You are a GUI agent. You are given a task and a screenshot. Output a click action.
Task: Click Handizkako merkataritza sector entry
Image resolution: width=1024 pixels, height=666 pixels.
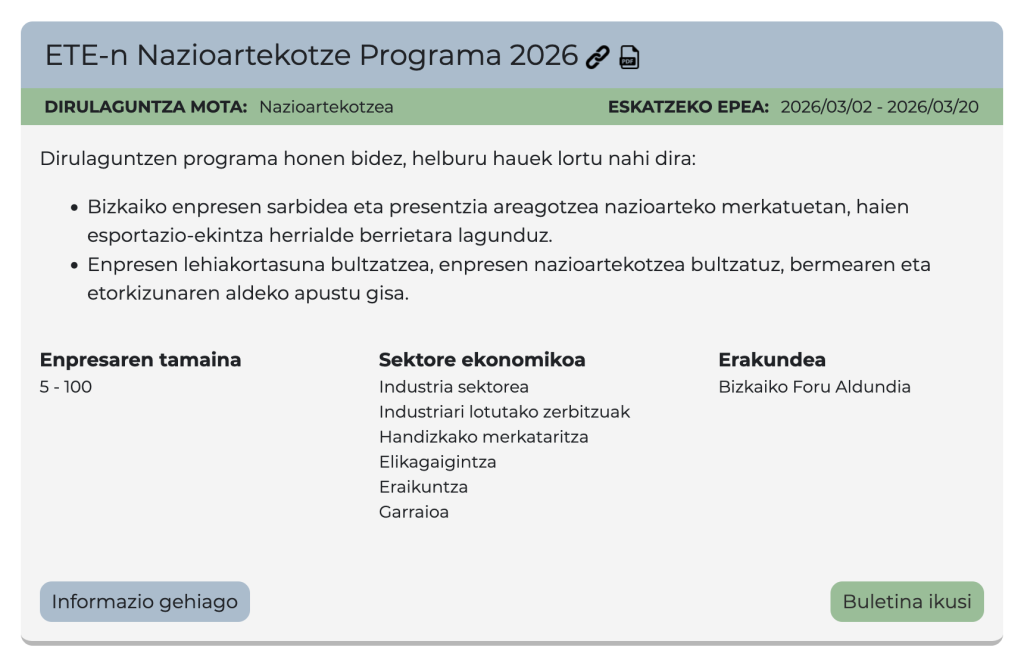point(483,437)
